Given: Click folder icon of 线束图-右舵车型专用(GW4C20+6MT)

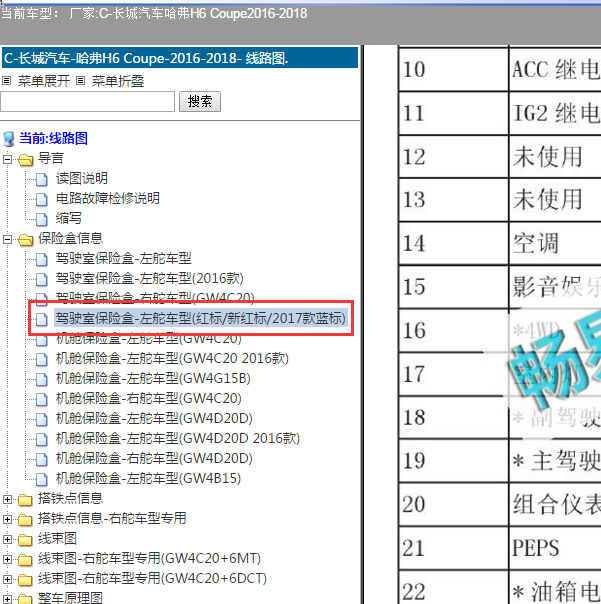Looking at the screenshot, I should point(25,560).
